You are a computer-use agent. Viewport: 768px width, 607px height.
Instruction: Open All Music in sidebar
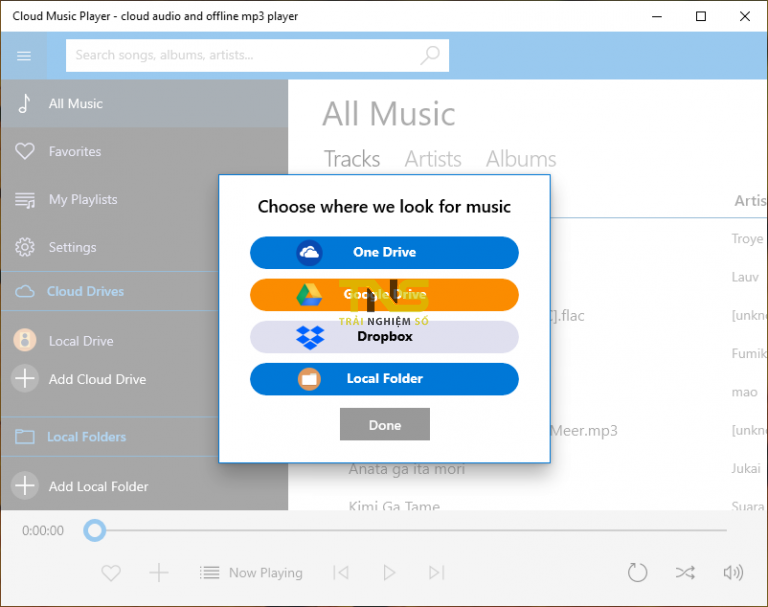[x=144, y=104]
